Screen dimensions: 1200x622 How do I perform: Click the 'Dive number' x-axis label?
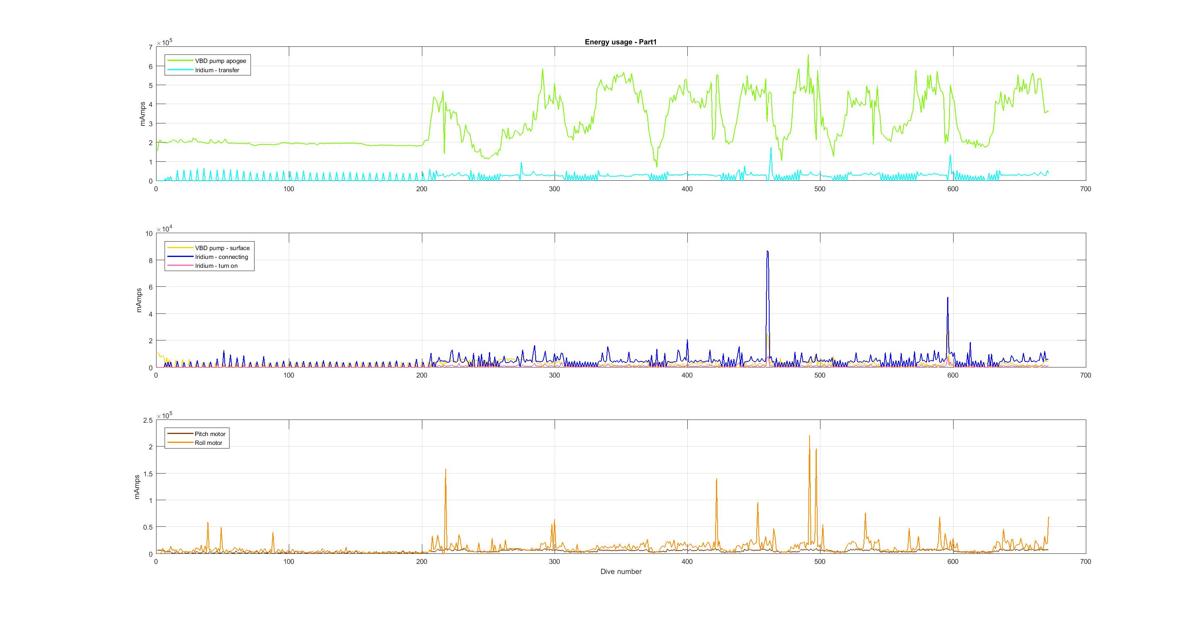621,572
